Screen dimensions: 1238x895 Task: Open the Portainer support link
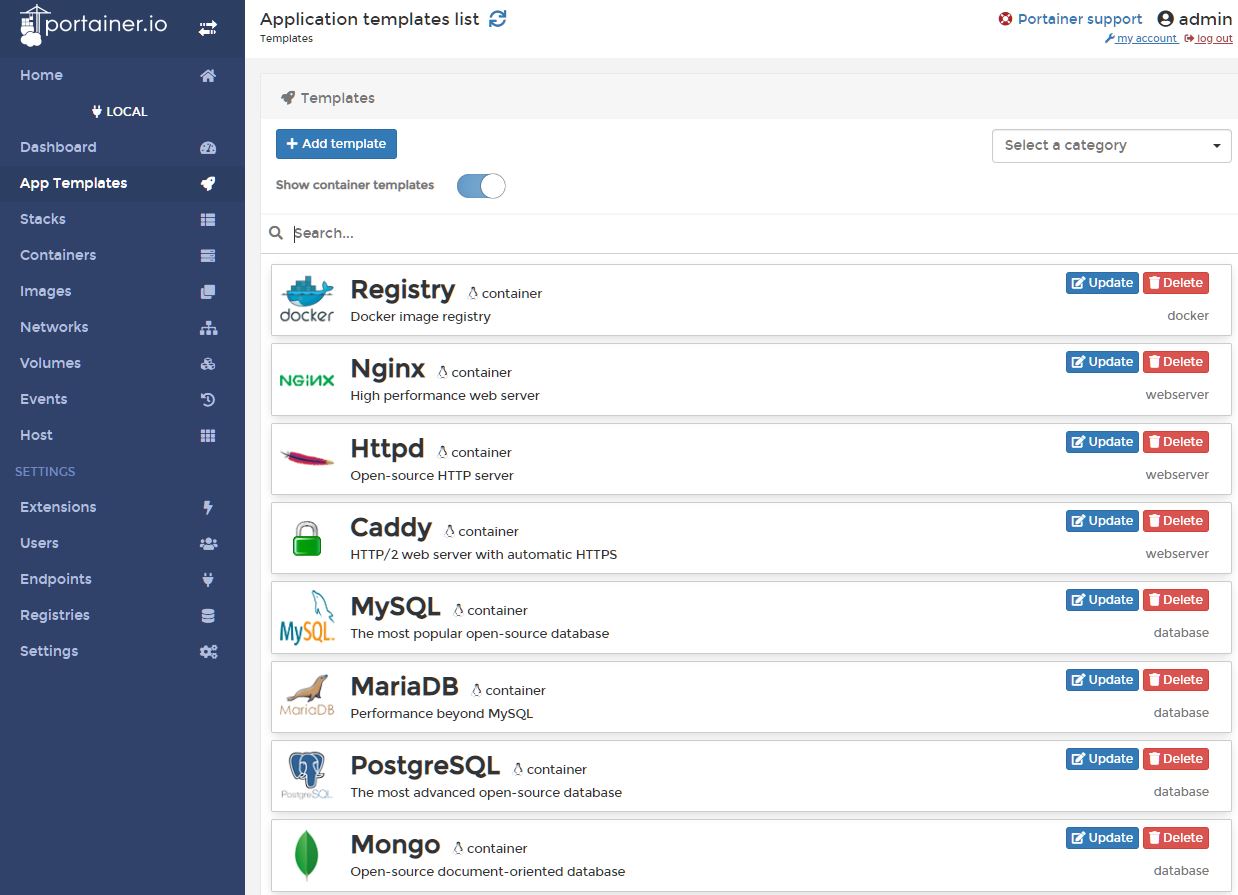(1070, 19)
